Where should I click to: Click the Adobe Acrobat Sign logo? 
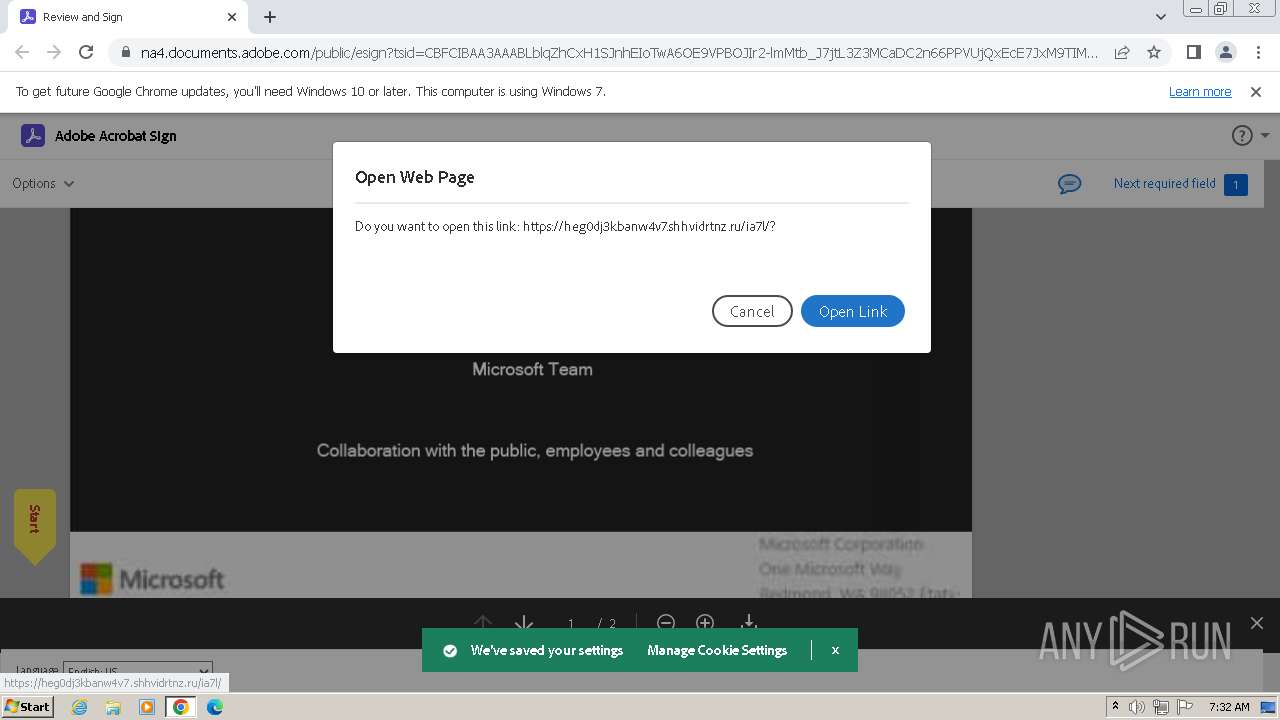[x=99, y=136]
